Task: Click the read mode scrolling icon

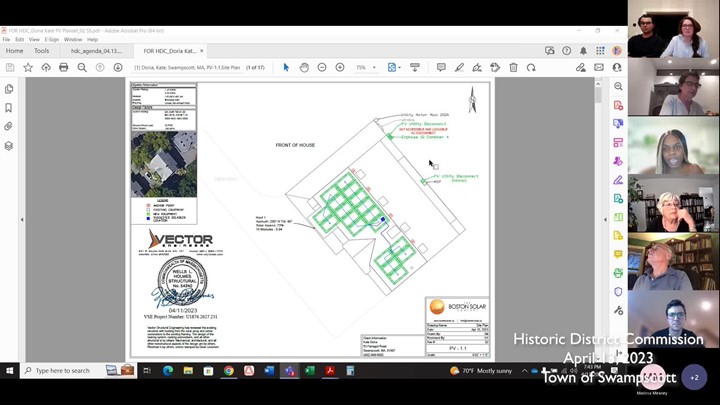Action: [x=415, y=68]
